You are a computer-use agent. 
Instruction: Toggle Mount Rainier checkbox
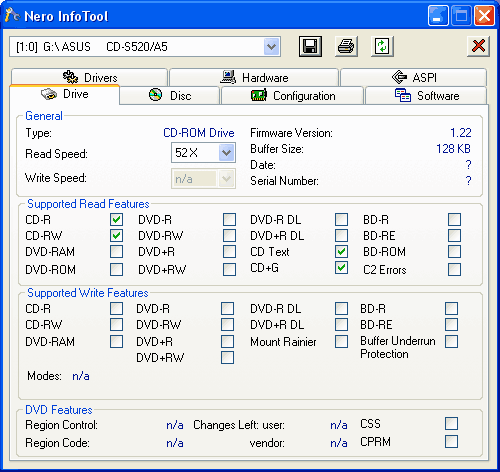(341, 341)
